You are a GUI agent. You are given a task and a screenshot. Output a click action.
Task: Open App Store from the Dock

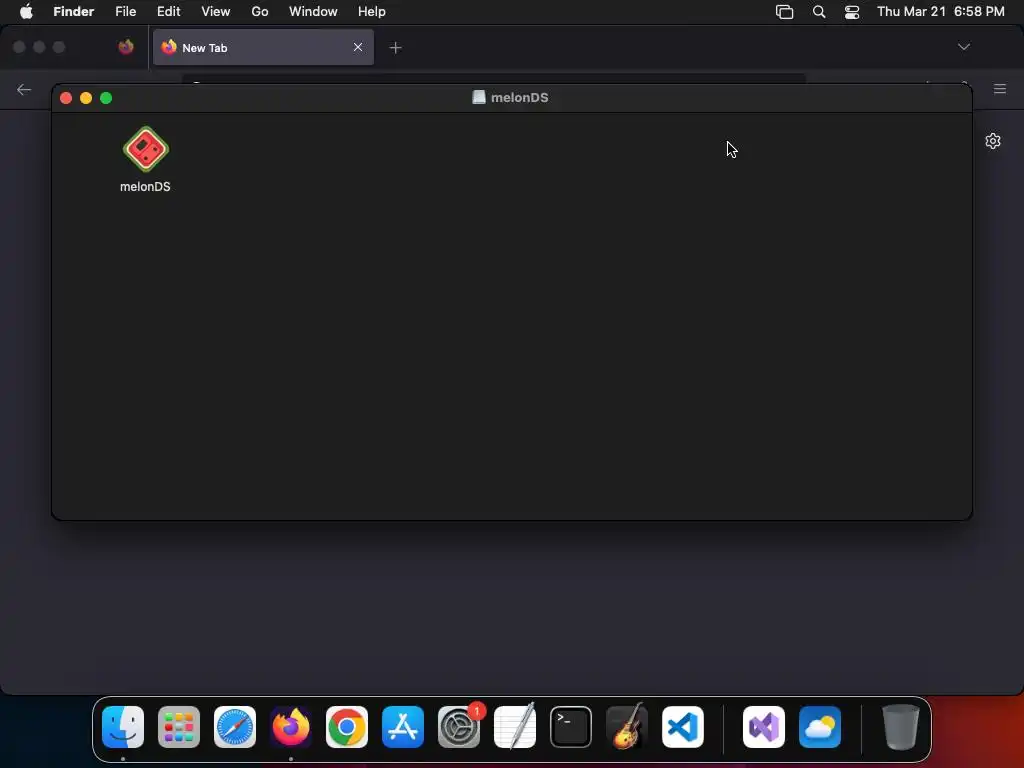(403, 727)
